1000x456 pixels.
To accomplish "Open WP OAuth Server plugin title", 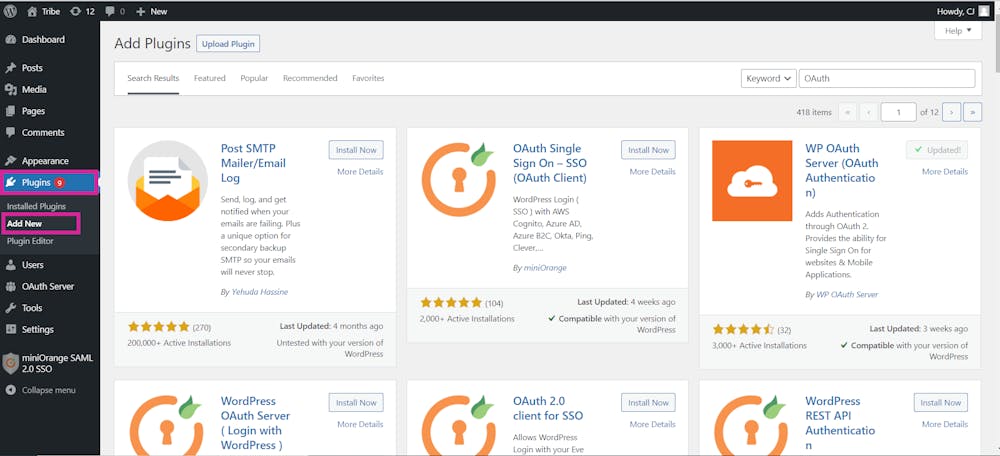I will [842, 170].
